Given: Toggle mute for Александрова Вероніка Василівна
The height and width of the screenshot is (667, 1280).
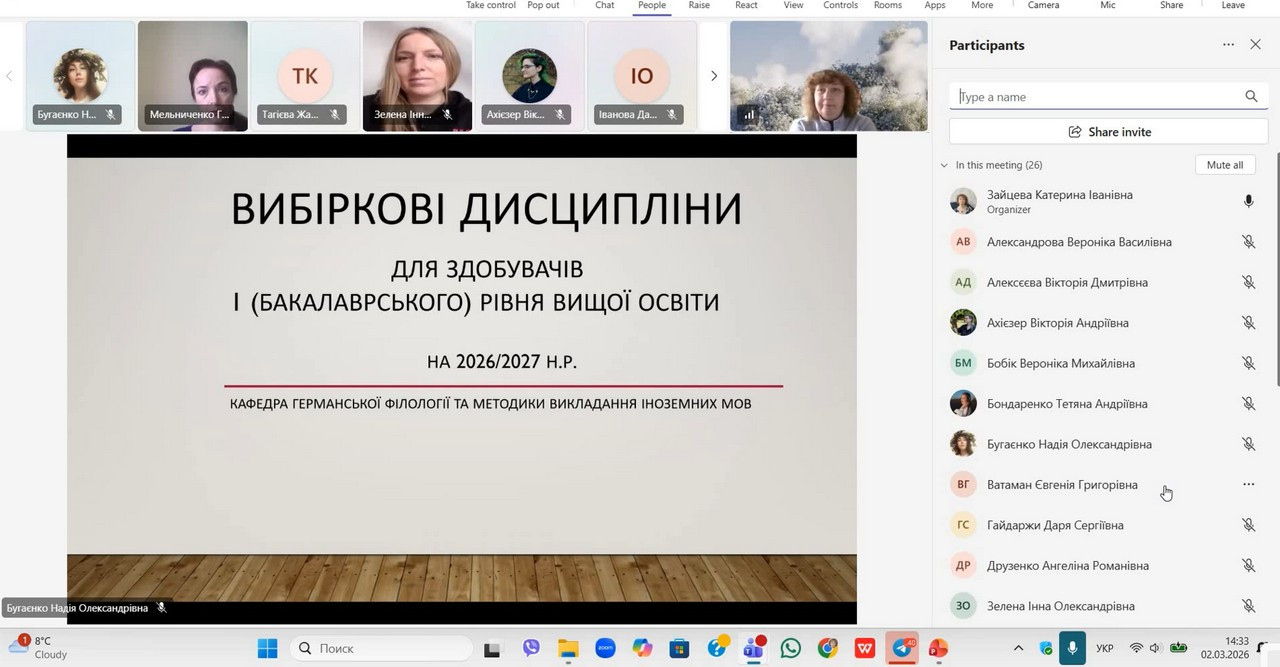Looking at the screenshot, I should pos(1248,242).
